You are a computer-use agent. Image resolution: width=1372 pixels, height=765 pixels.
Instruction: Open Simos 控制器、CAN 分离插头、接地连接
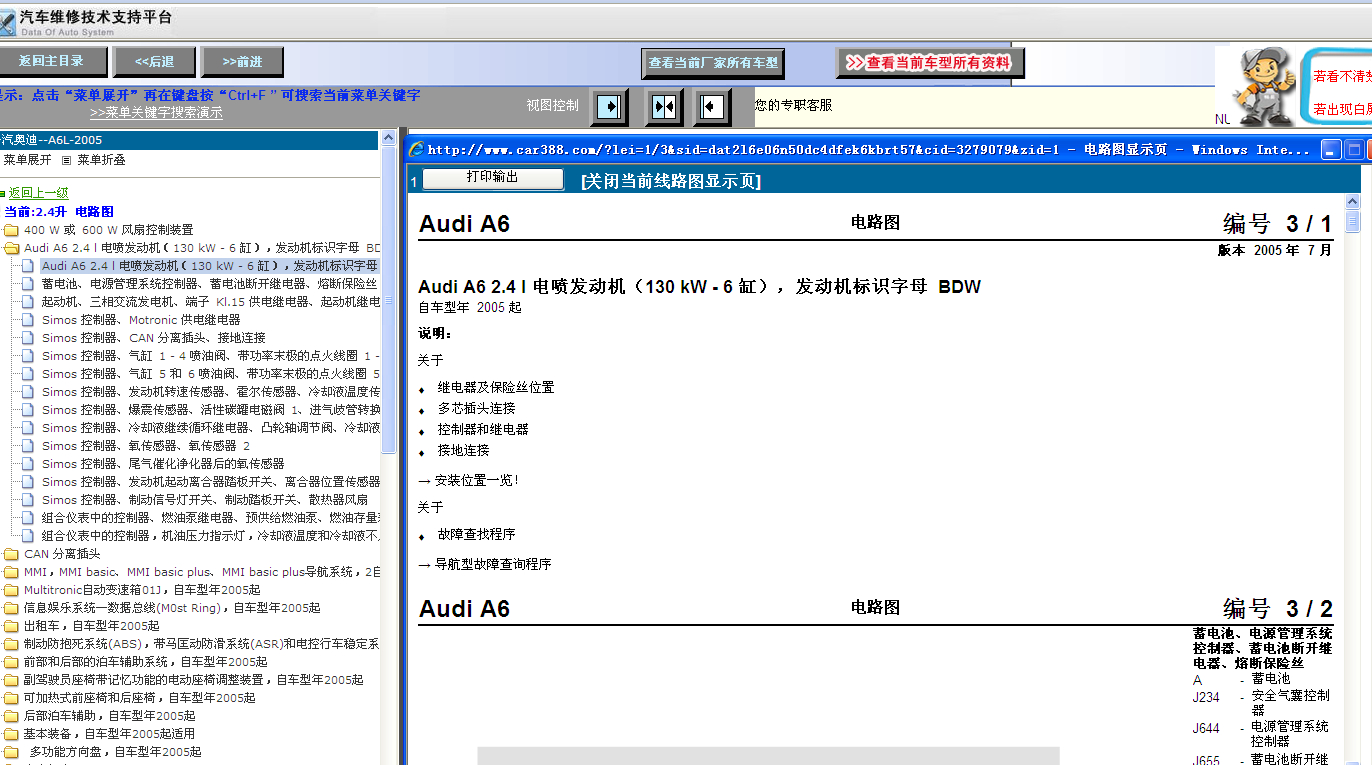point(153,338)
